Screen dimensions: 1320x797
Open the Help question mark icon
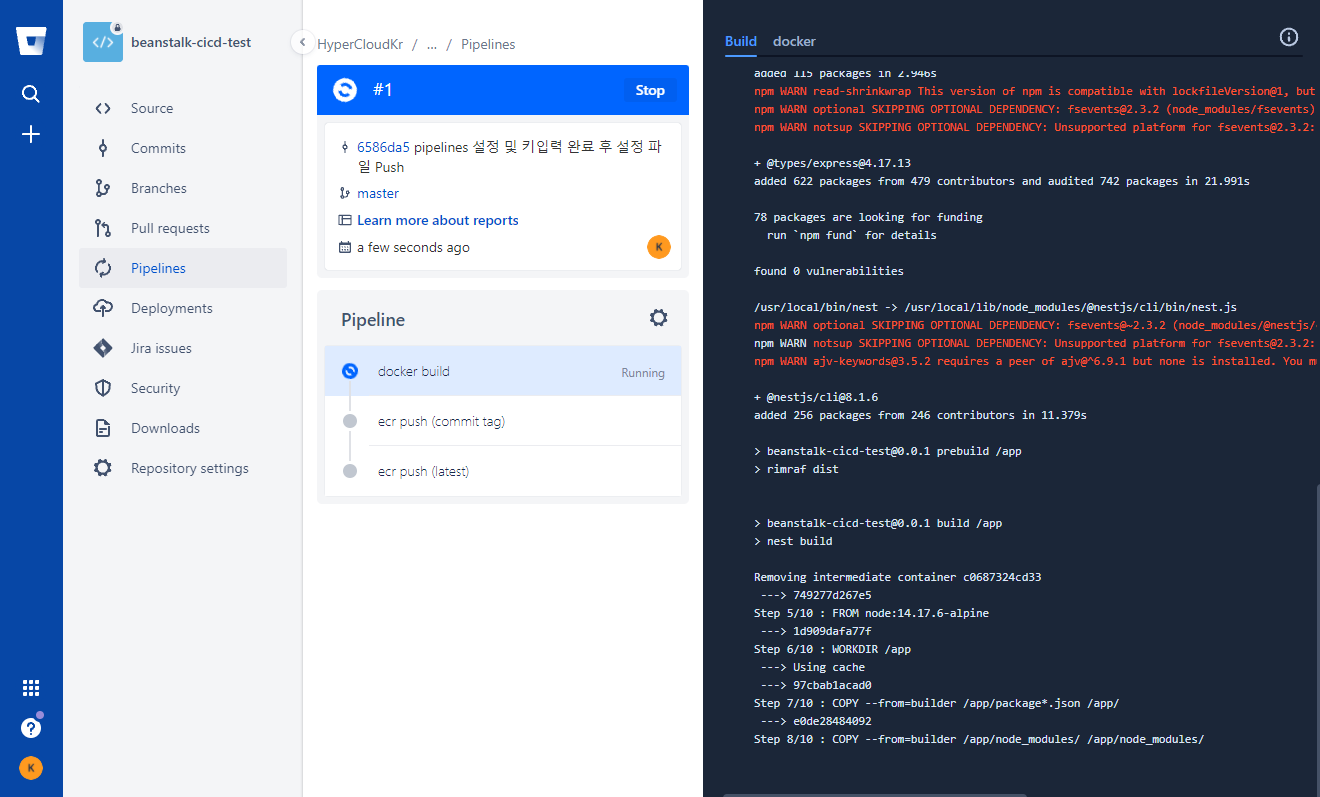point(31,728)
